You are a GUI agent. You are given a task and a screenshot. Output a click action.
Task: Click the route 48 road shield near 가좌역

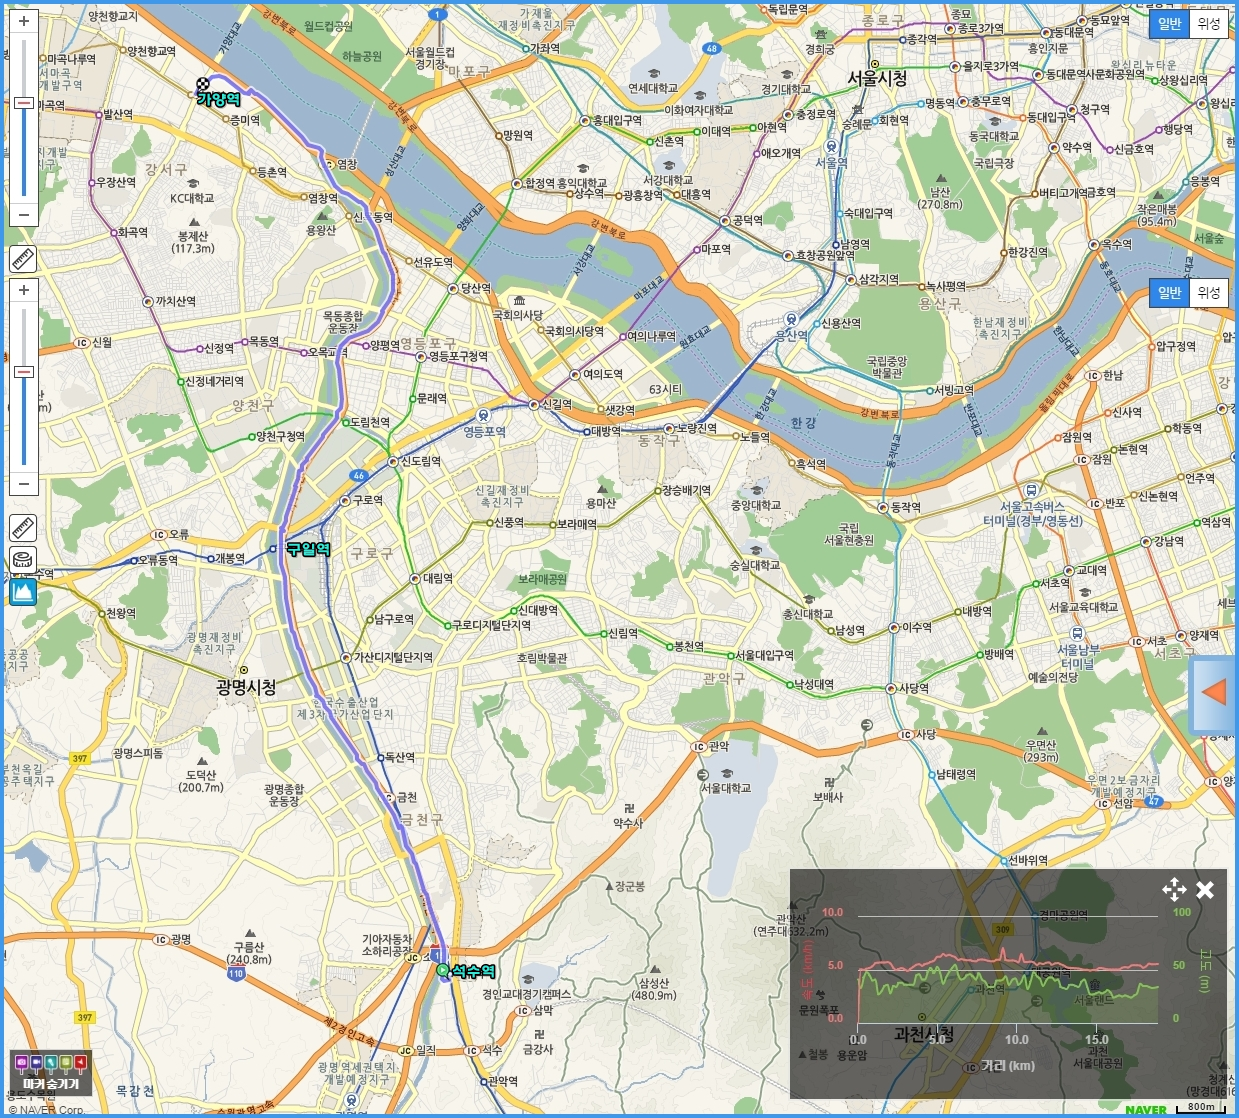711,48
